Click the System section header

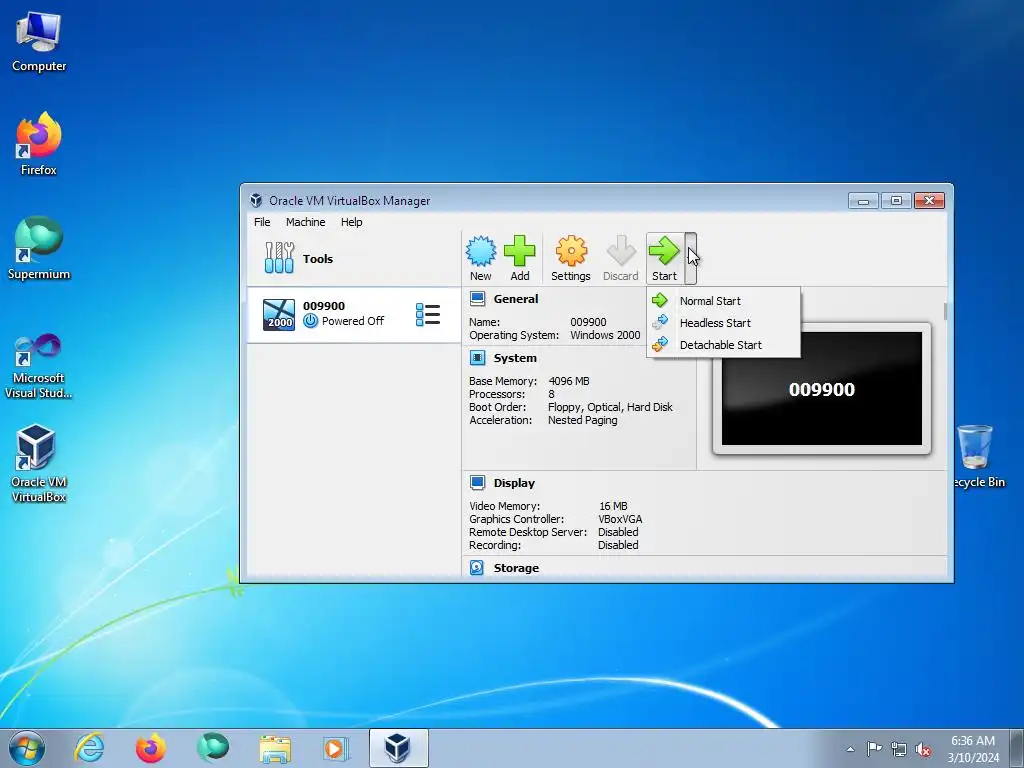(x=515, y=359)
